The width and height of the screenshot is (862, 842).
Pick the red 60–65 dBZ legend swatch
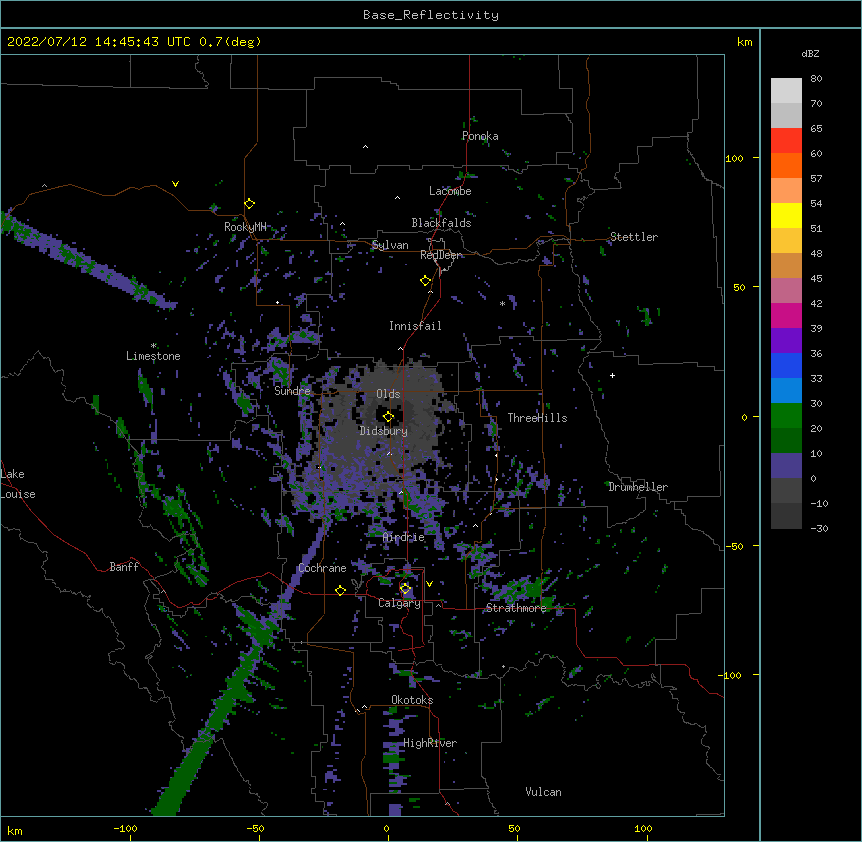pos(786,141)
